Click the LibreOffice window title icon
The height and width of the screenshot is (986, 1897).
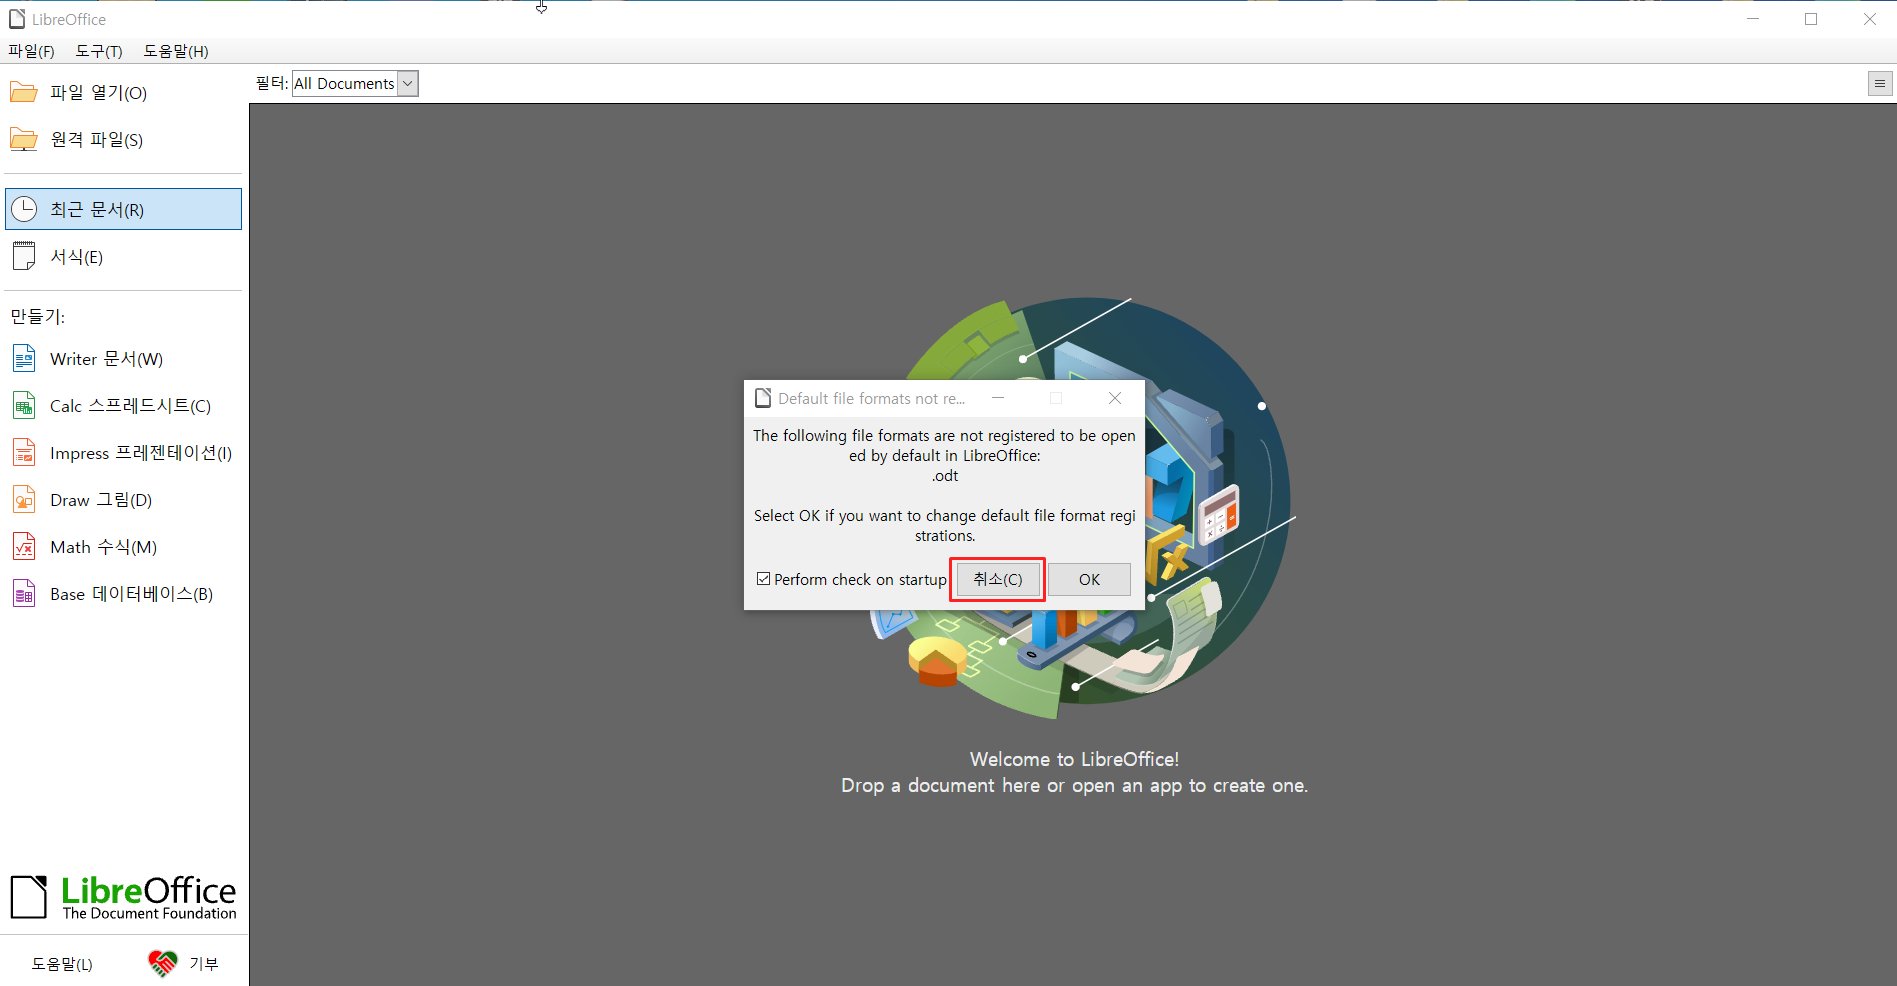click(x=17, y=19)
